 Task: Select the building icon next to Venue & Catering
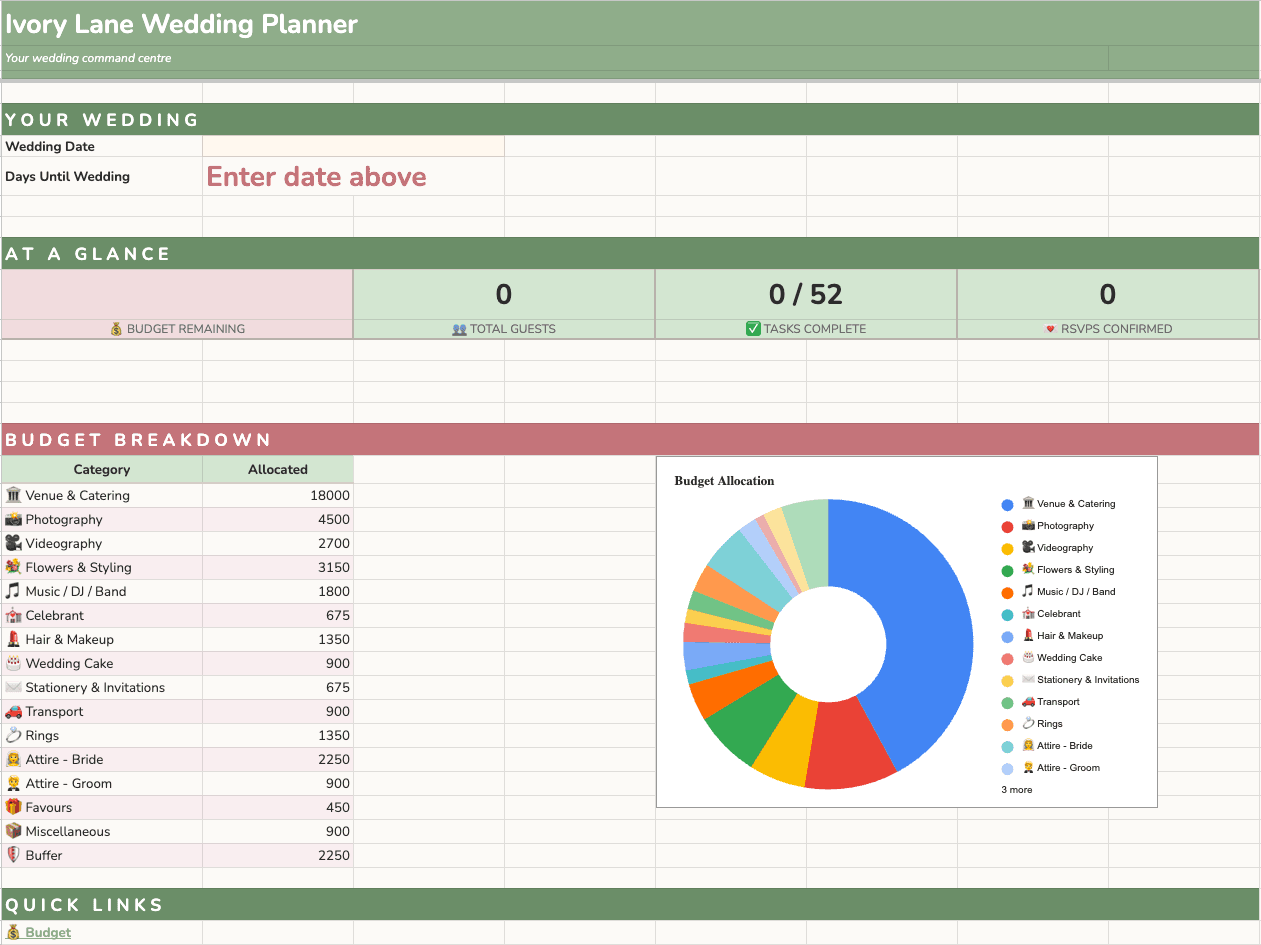coord(12,495)
